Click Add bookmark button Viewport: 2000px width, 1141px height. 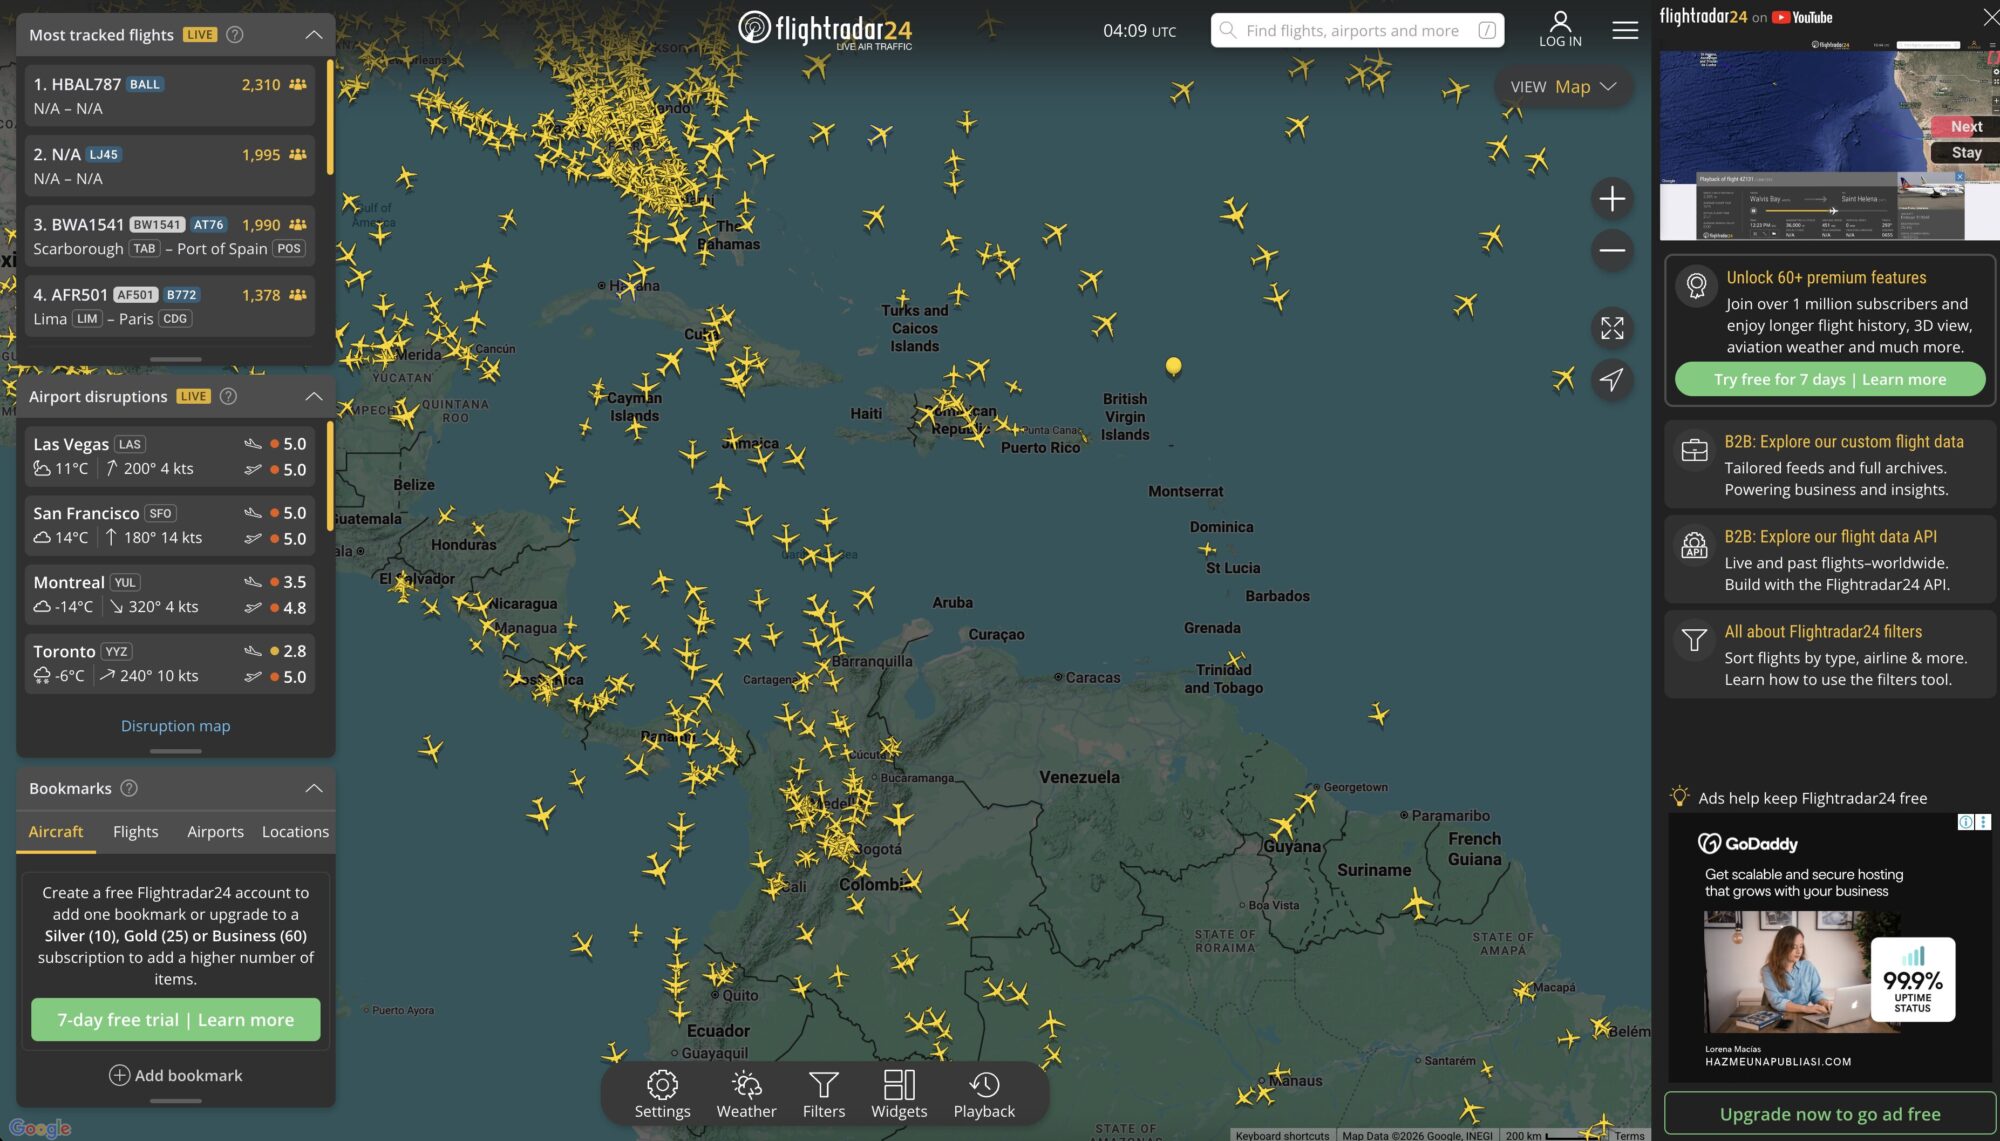176,1076
